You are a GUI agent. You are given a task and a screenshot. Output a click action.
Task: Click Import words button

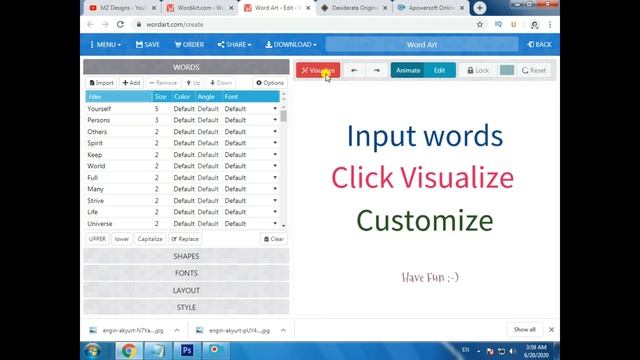pyautogui.click(x=101, y=83)
